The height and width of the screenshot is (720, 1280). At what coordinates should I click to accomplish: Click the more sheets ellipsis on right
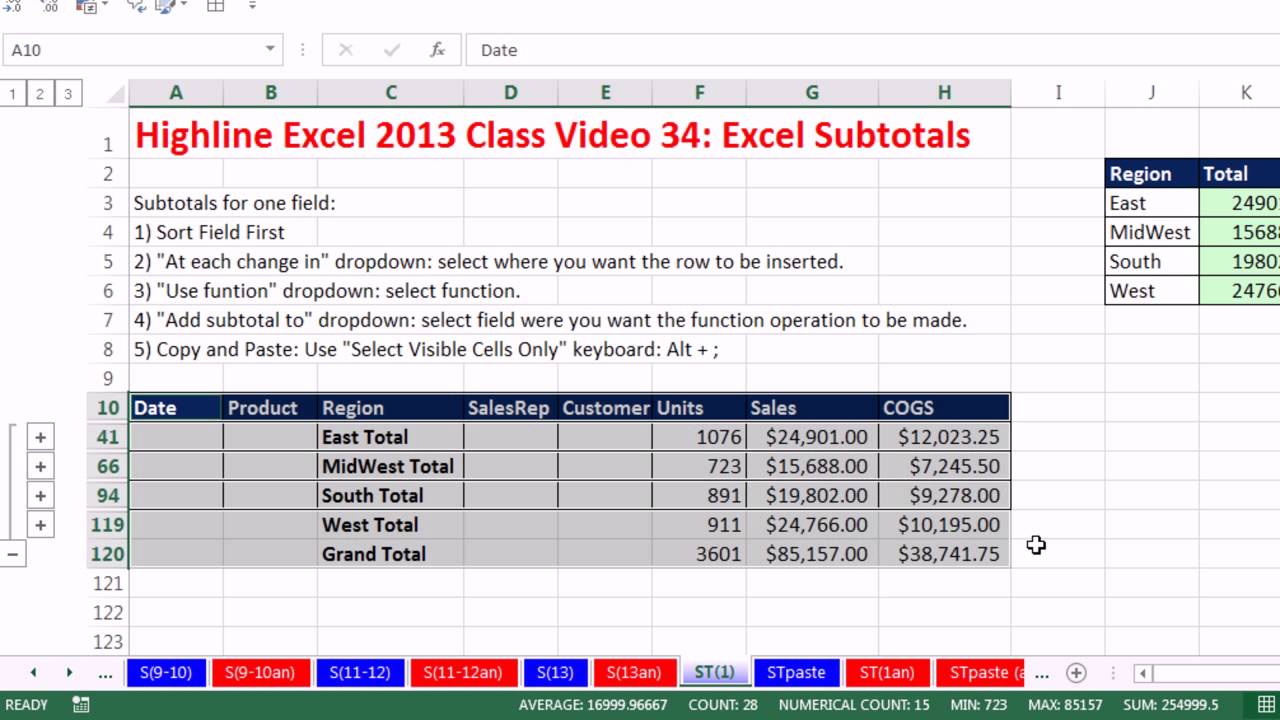(1042, 673)
